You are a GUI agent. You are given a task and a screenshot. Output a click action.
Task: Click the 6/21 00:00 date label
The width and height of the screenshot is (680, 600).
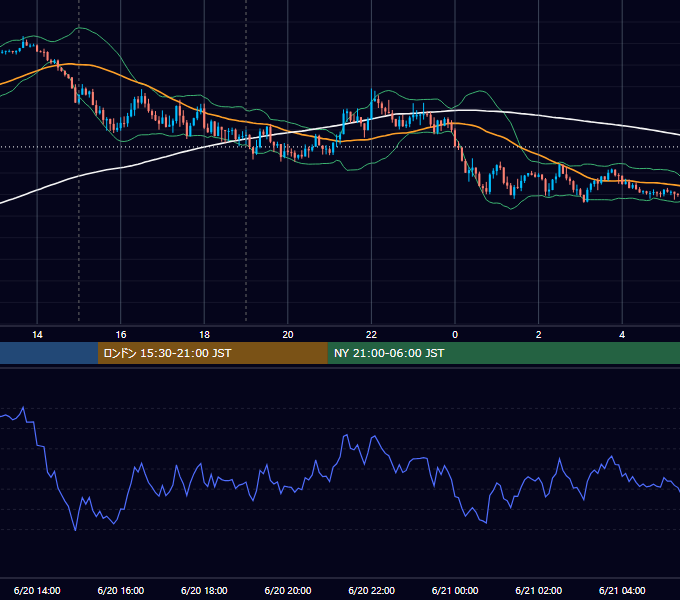point(455,590)
